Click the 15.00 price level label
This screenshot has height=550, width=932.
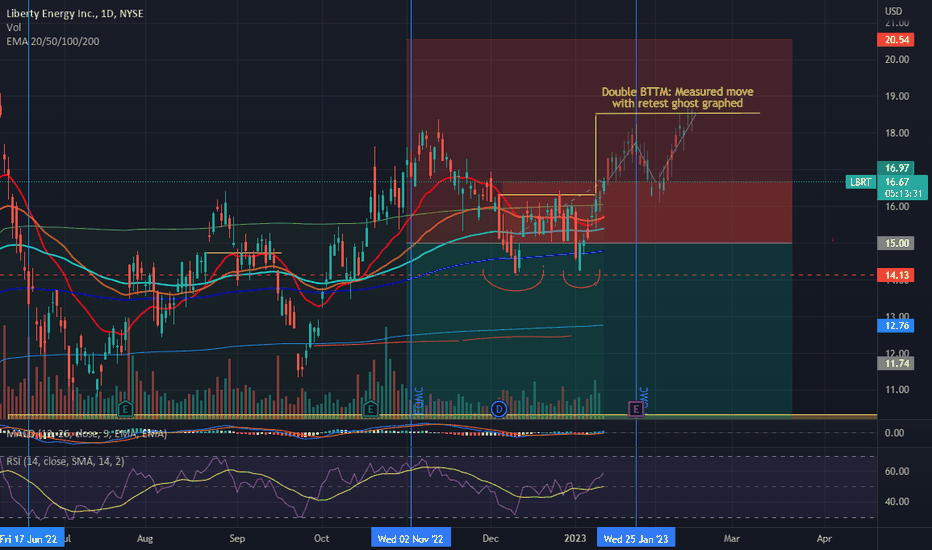[x=896, y=243]
